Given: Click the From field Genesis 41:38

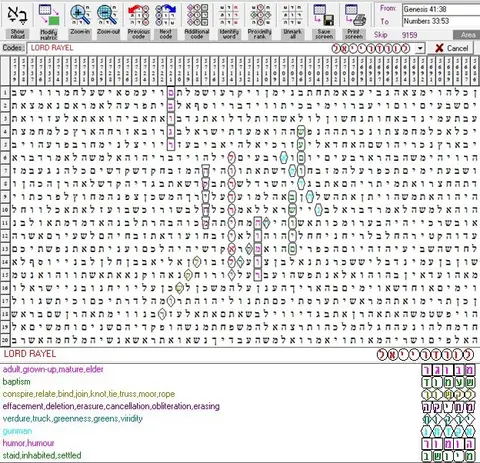Looking at the screenshot, I should click(441, 9).
